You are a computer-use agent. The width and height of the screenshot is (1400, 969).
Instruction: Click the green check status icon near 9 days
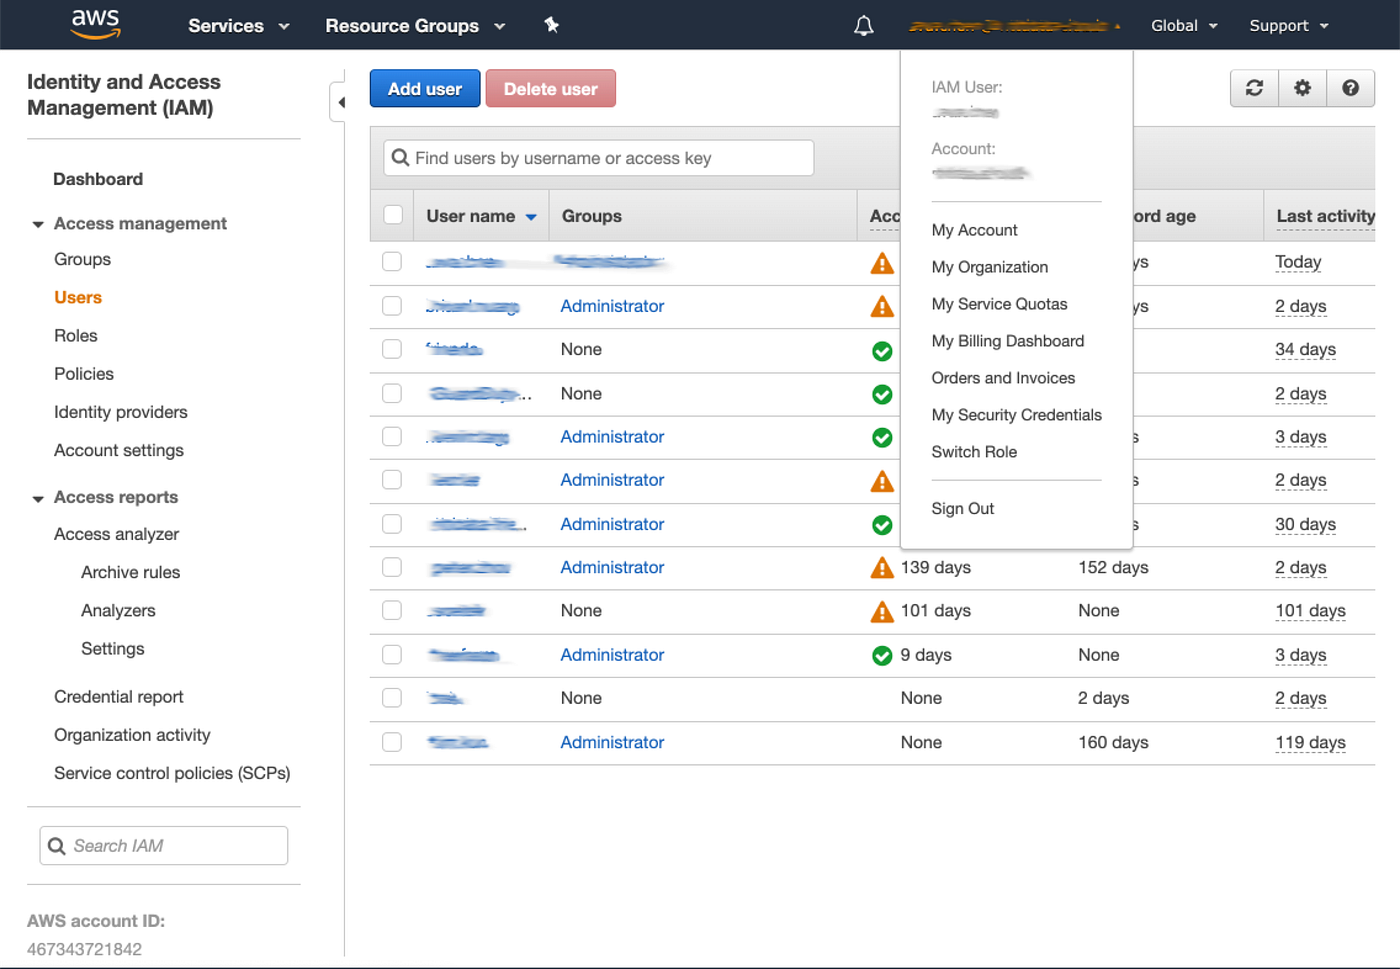click(x=881, y=655)
